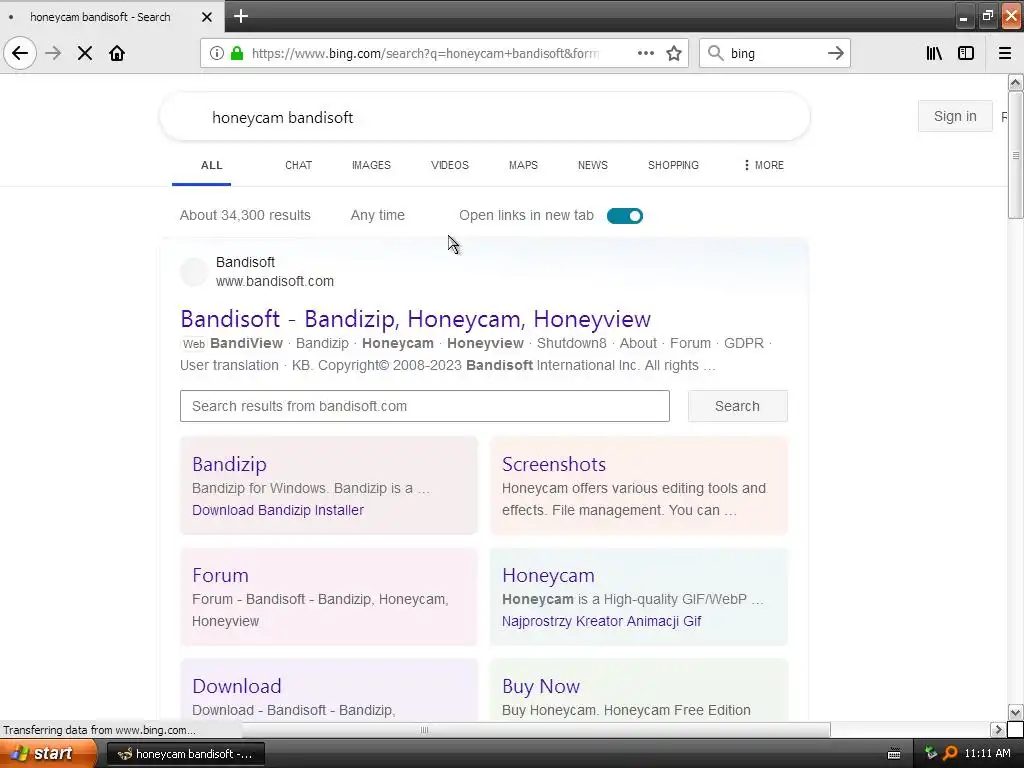Open the Library bookshelf icon
1024x768 pixels.
click(934, 53)
